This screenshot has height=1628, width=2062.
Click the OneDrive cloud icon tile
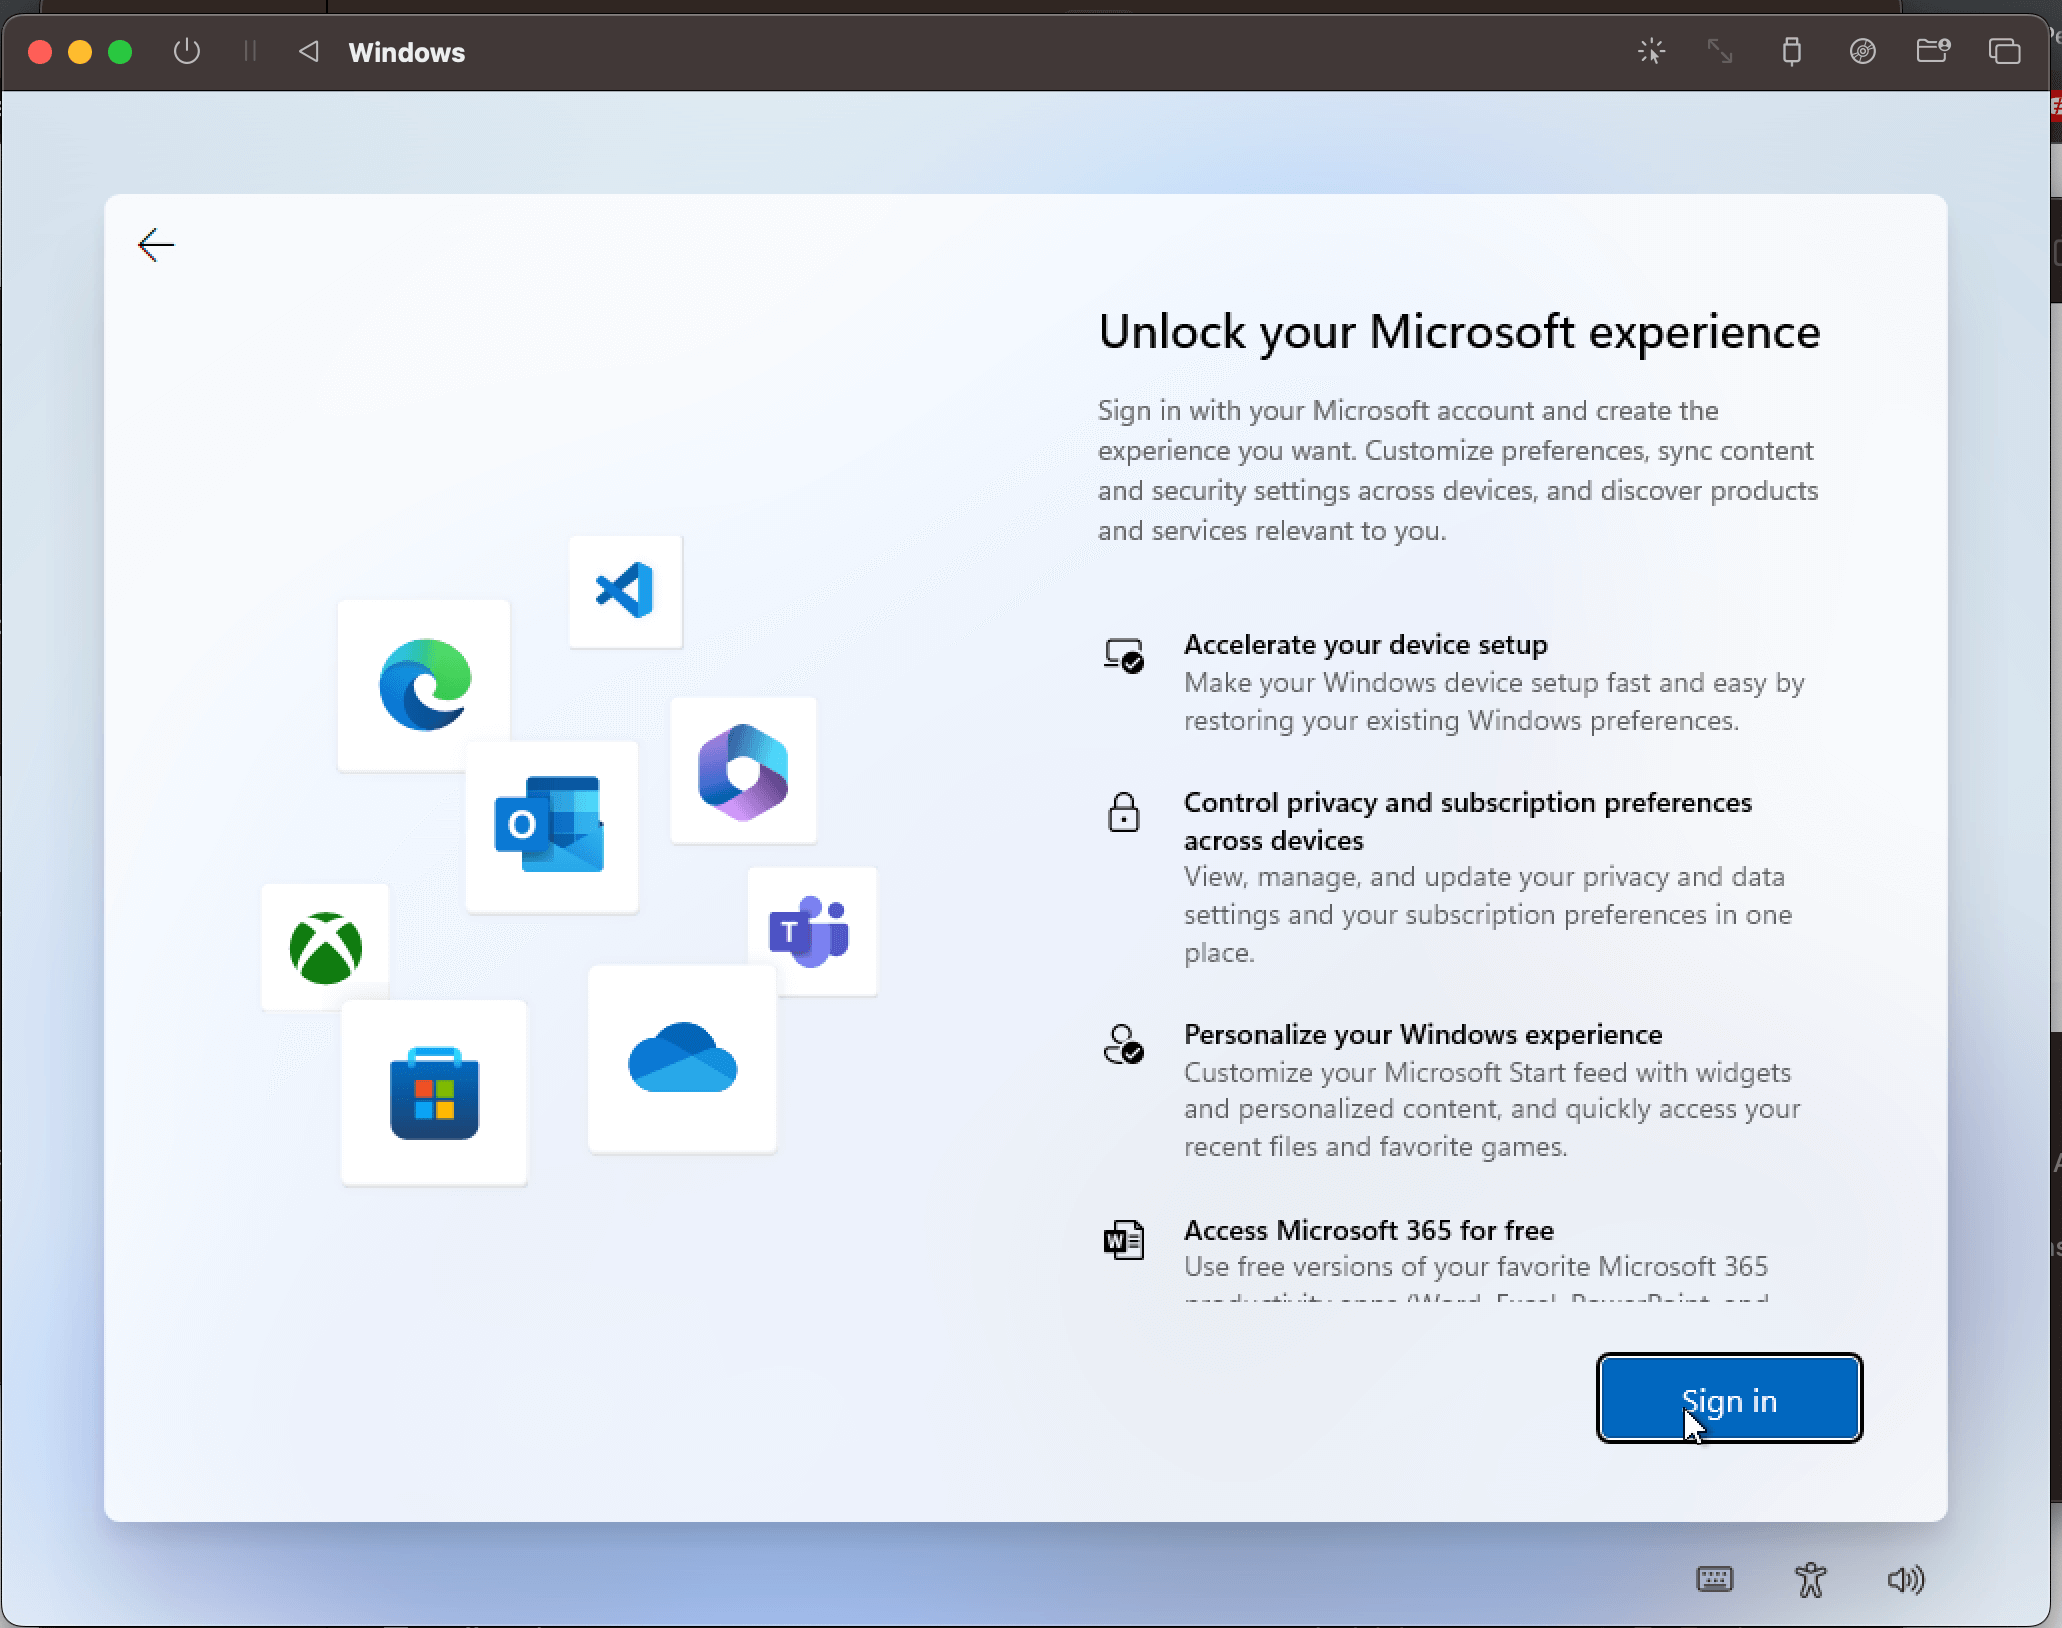pos(682,1059)
